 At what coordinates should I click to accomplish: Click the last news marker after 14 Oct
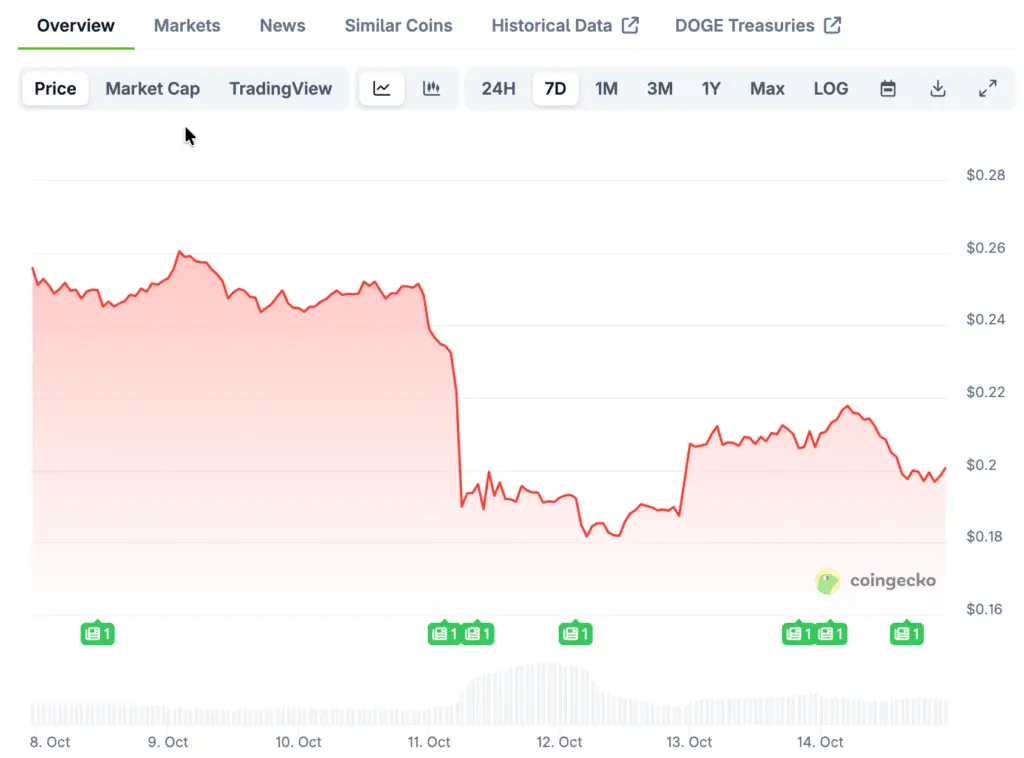coord(907,633)
